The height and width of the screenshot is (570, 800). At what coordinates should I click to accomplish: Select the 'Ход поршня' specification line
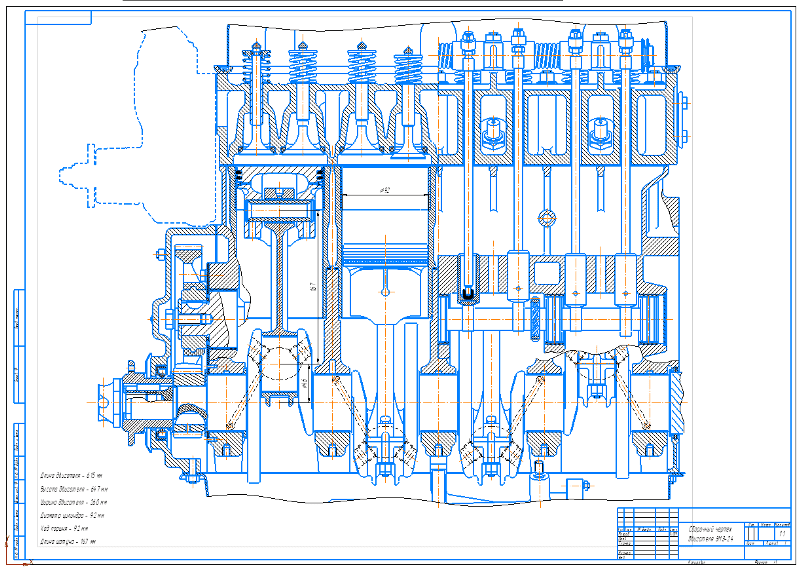click(64, 529)
